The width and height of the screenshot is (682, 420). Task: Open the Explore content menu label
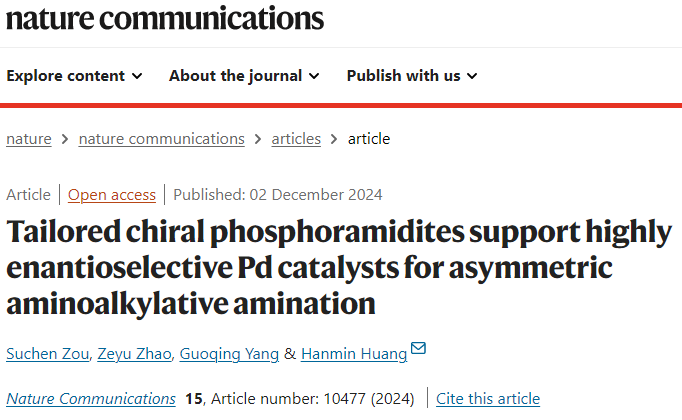[x=66, y=76]
